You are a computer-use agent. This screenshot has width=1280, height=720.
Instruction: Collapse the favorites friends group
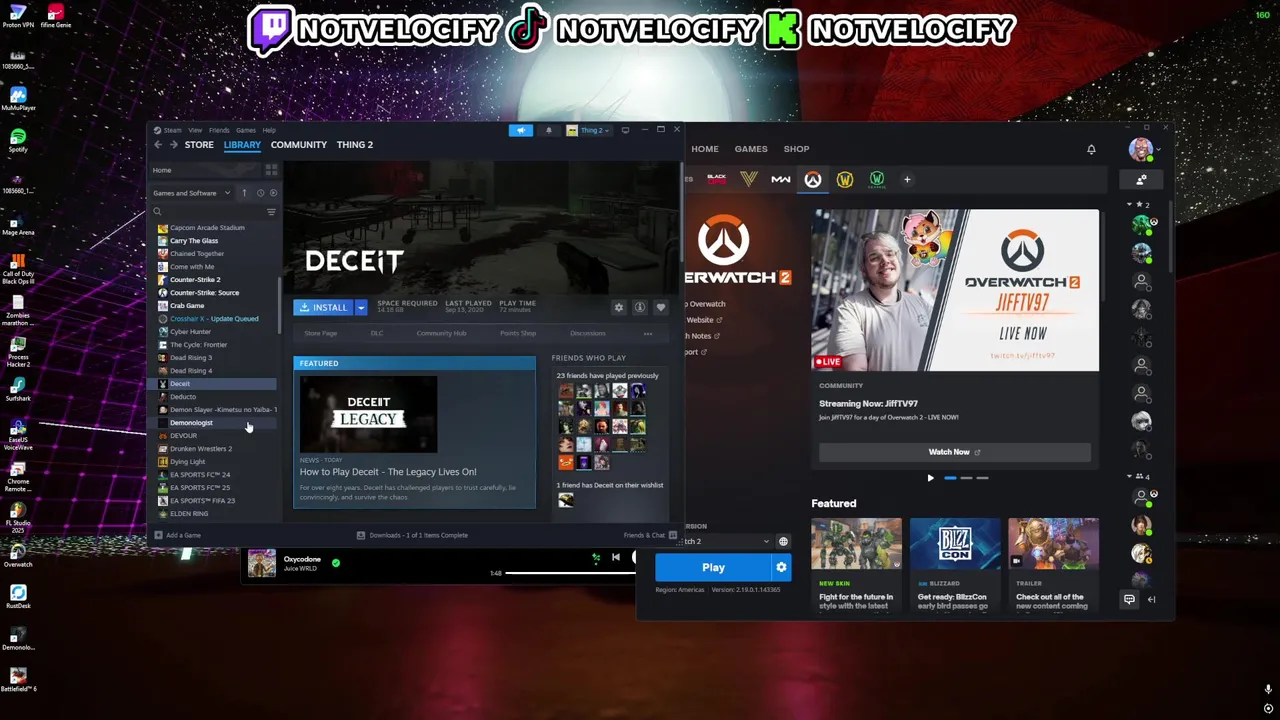[x=1131, y=205]
